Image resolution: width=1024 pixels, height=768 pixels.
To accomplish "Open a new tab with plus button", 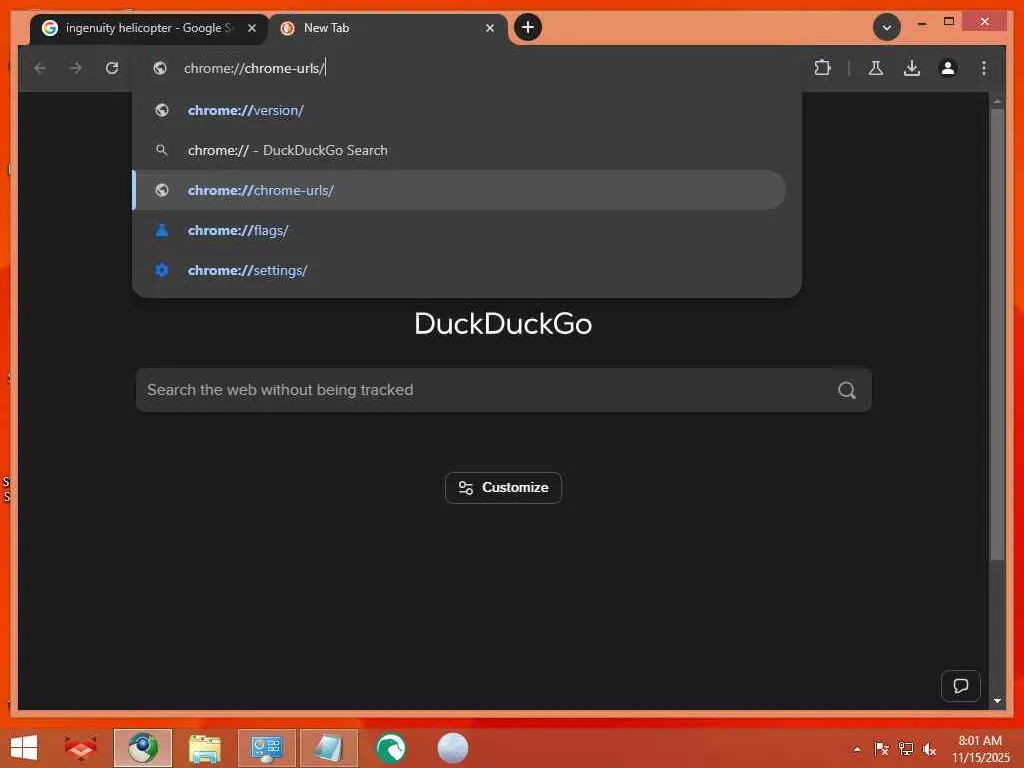I will click(528, 27).
